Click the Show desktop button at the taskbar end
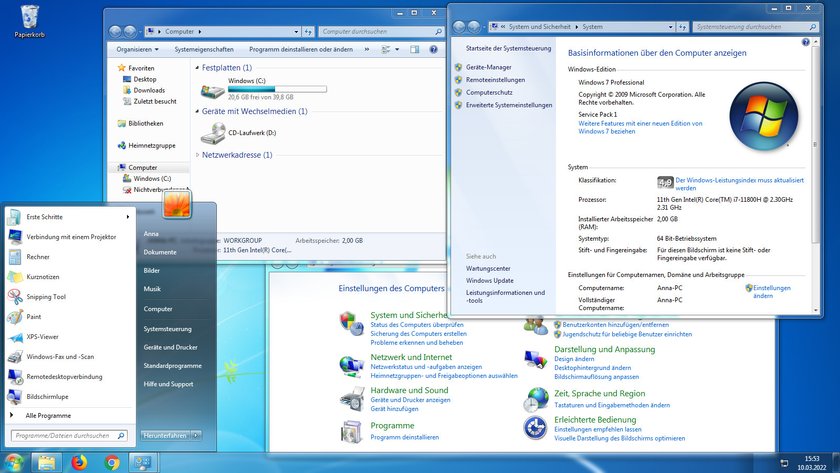This screenshot has height=473, width=840. (x=836, y=462)
